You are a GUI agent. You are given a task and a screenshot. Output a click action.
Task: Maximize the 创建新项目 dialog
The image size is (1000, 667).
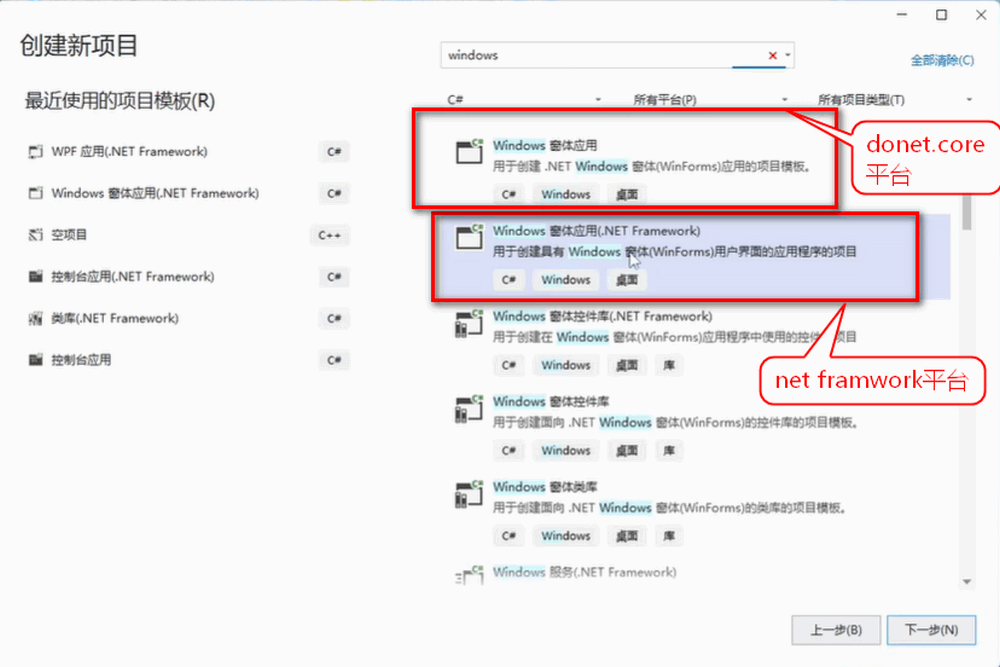pos(941,15)
